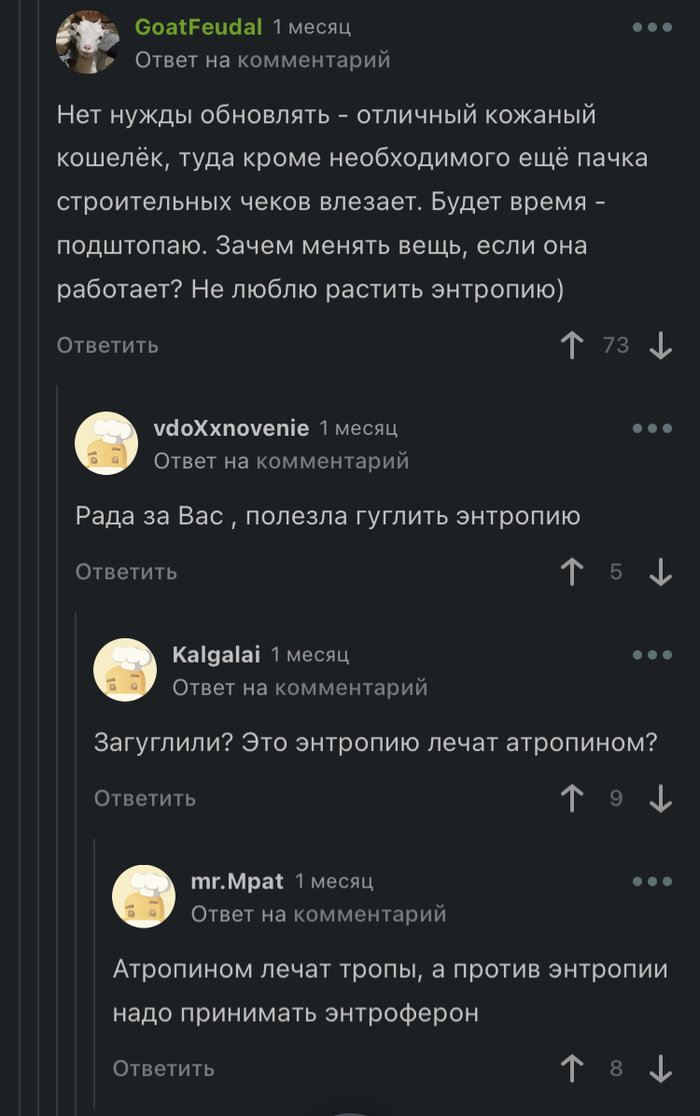Click Ответить under GoatFeudal's comment
Viewport: 700px width, 1116px height.
(x=107, y=345)
